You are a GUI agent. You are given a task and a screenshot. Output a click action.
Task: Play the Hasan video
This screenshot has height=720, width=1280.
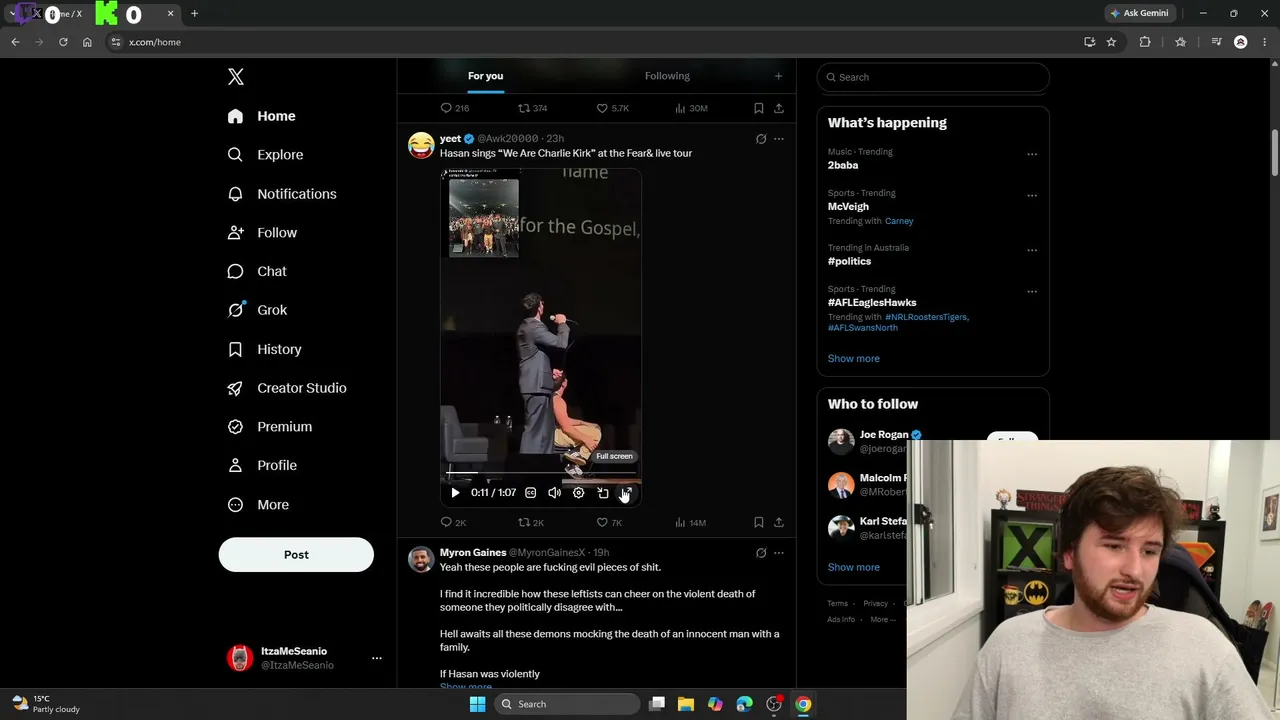coord(455,493)
